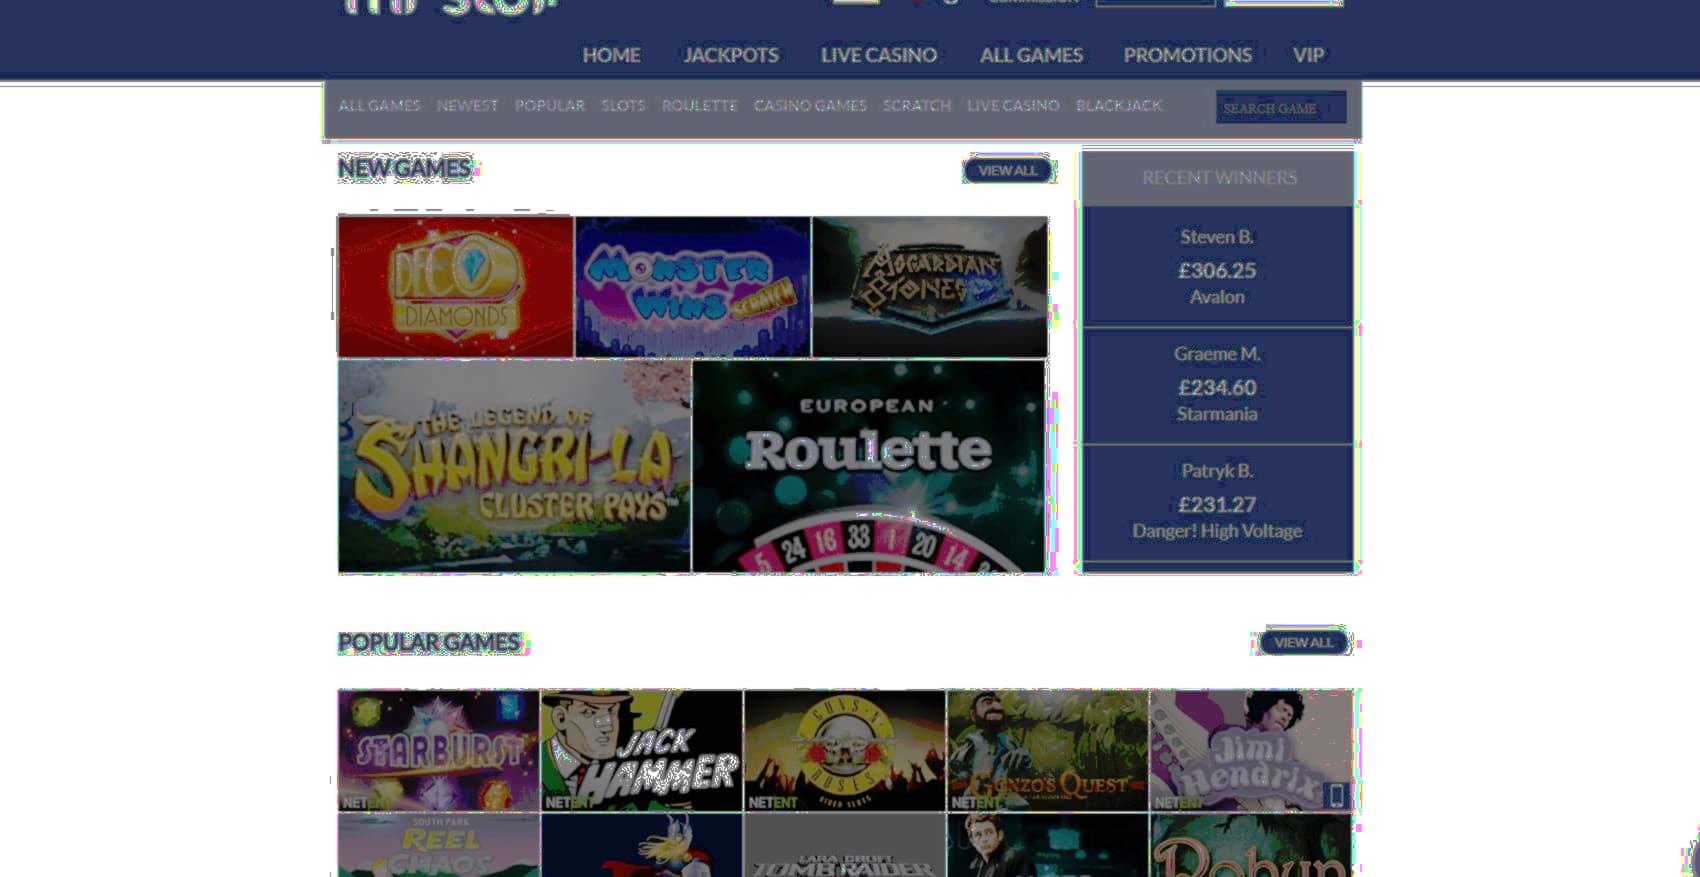
Task: Open the Asgardian Stones game
Action: pos(930,287)
